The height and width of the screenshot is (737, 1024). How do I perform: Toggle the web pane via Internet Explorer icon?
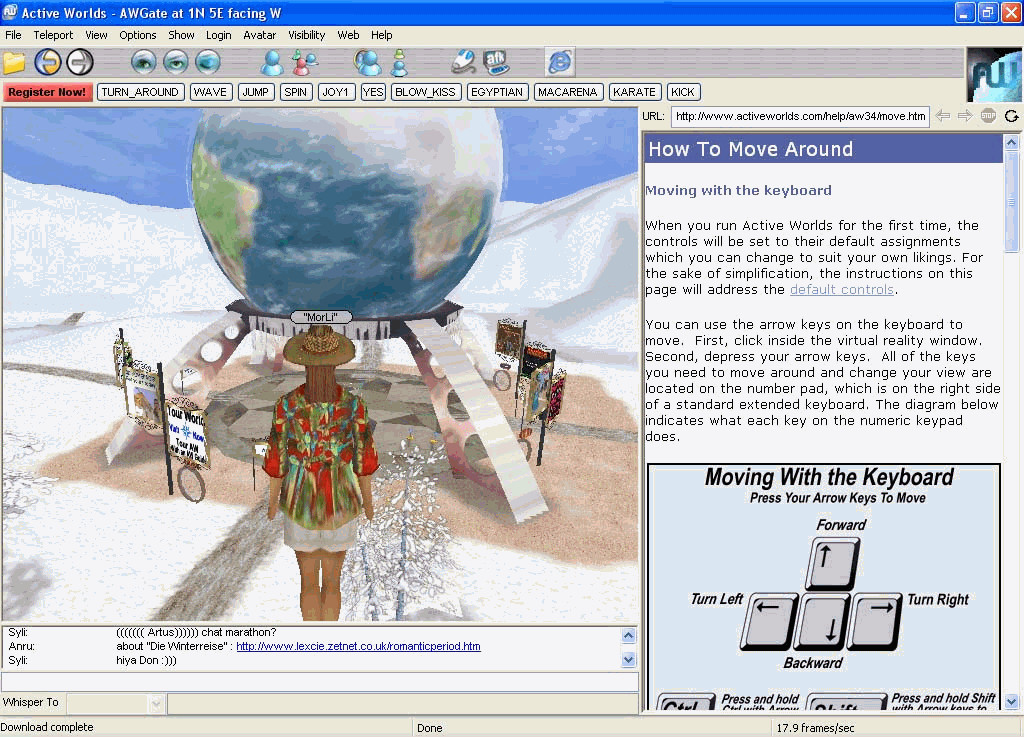pos(560,63)
